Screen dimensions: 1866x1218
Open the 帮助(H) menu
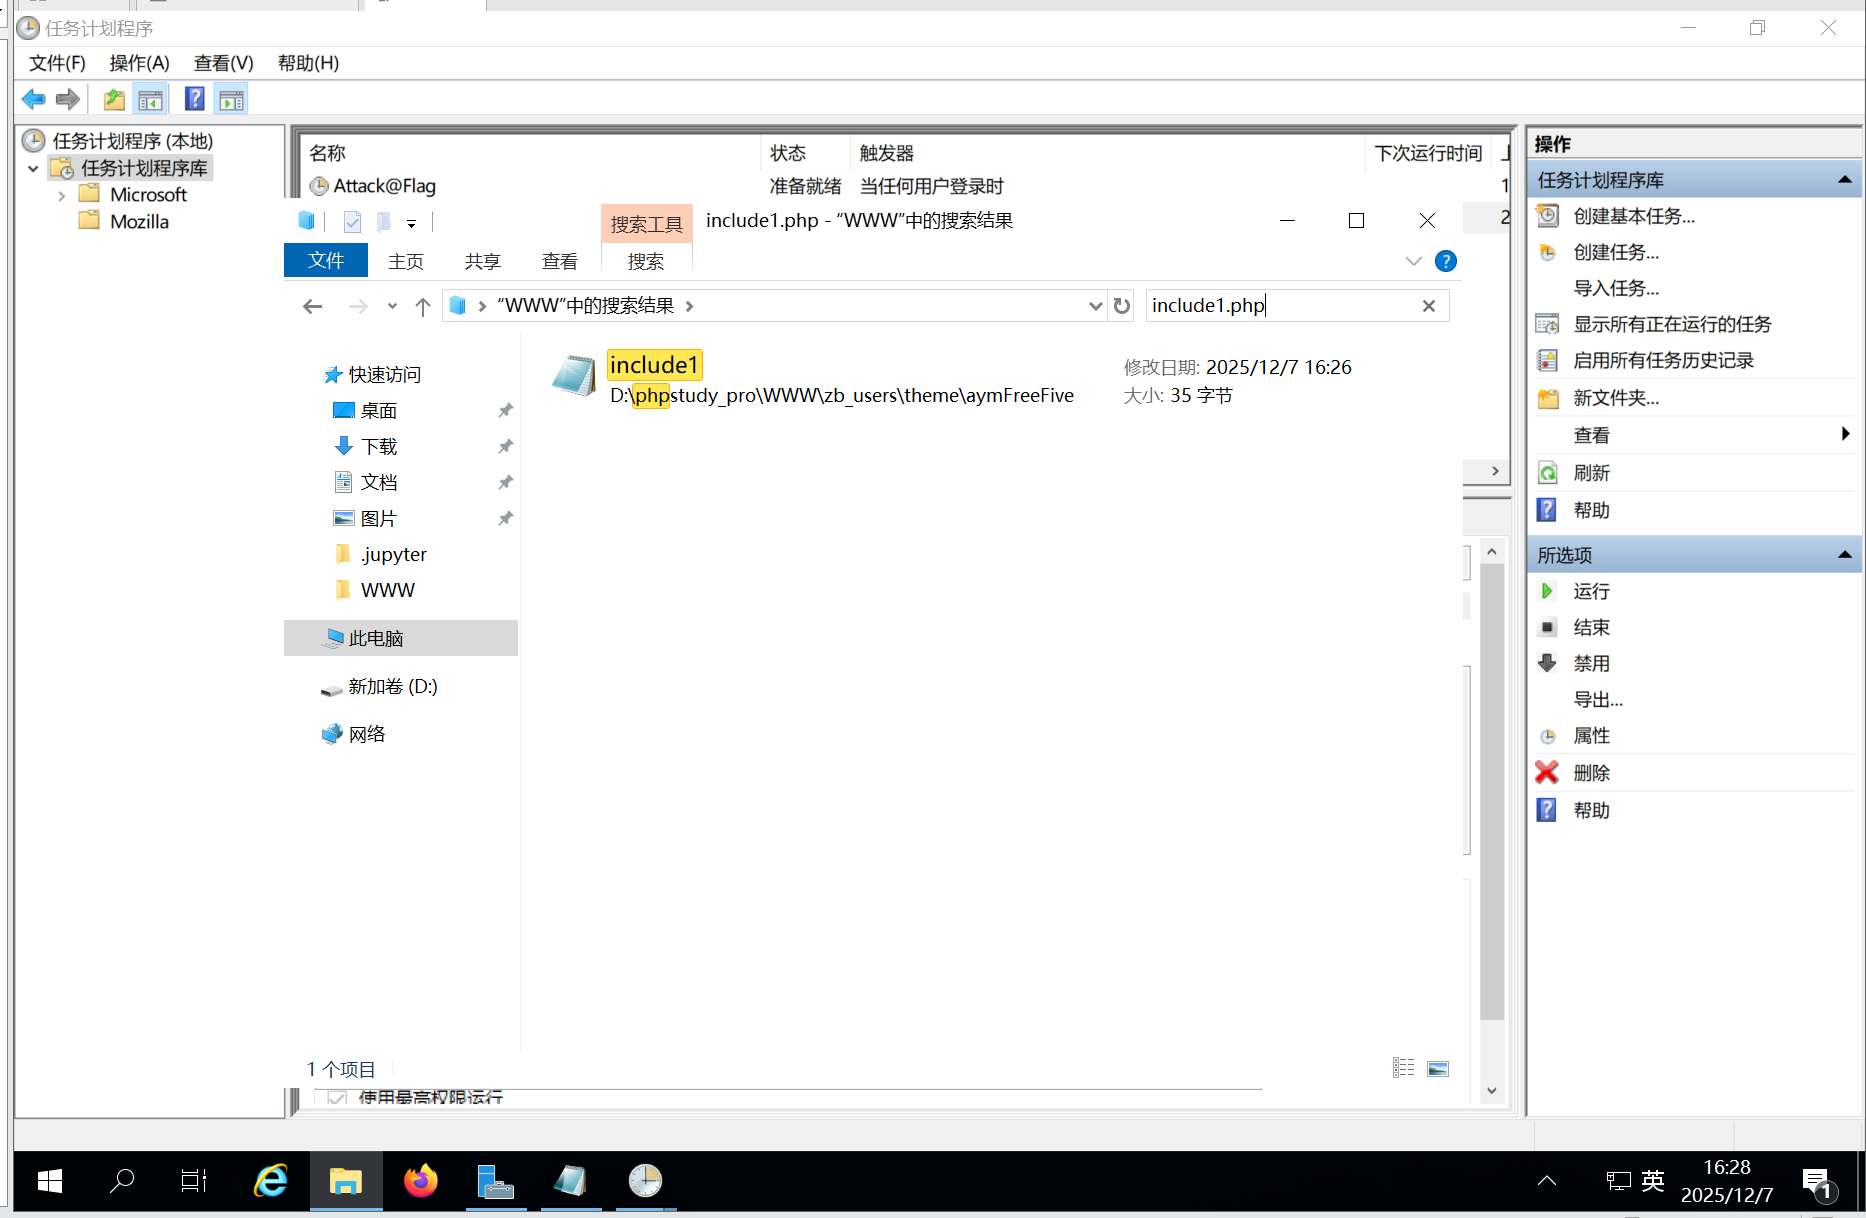pos(308,63)
